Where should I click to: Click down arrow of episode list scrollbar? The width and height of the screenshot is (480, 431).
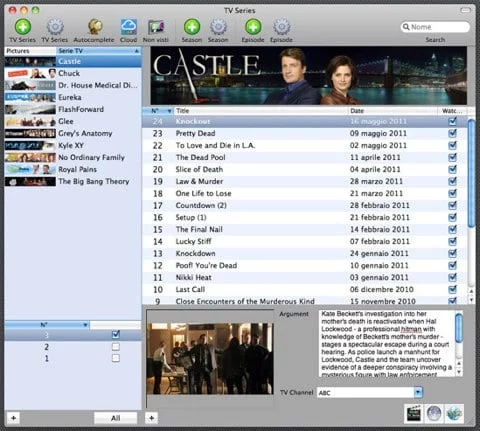pos(471,299)
